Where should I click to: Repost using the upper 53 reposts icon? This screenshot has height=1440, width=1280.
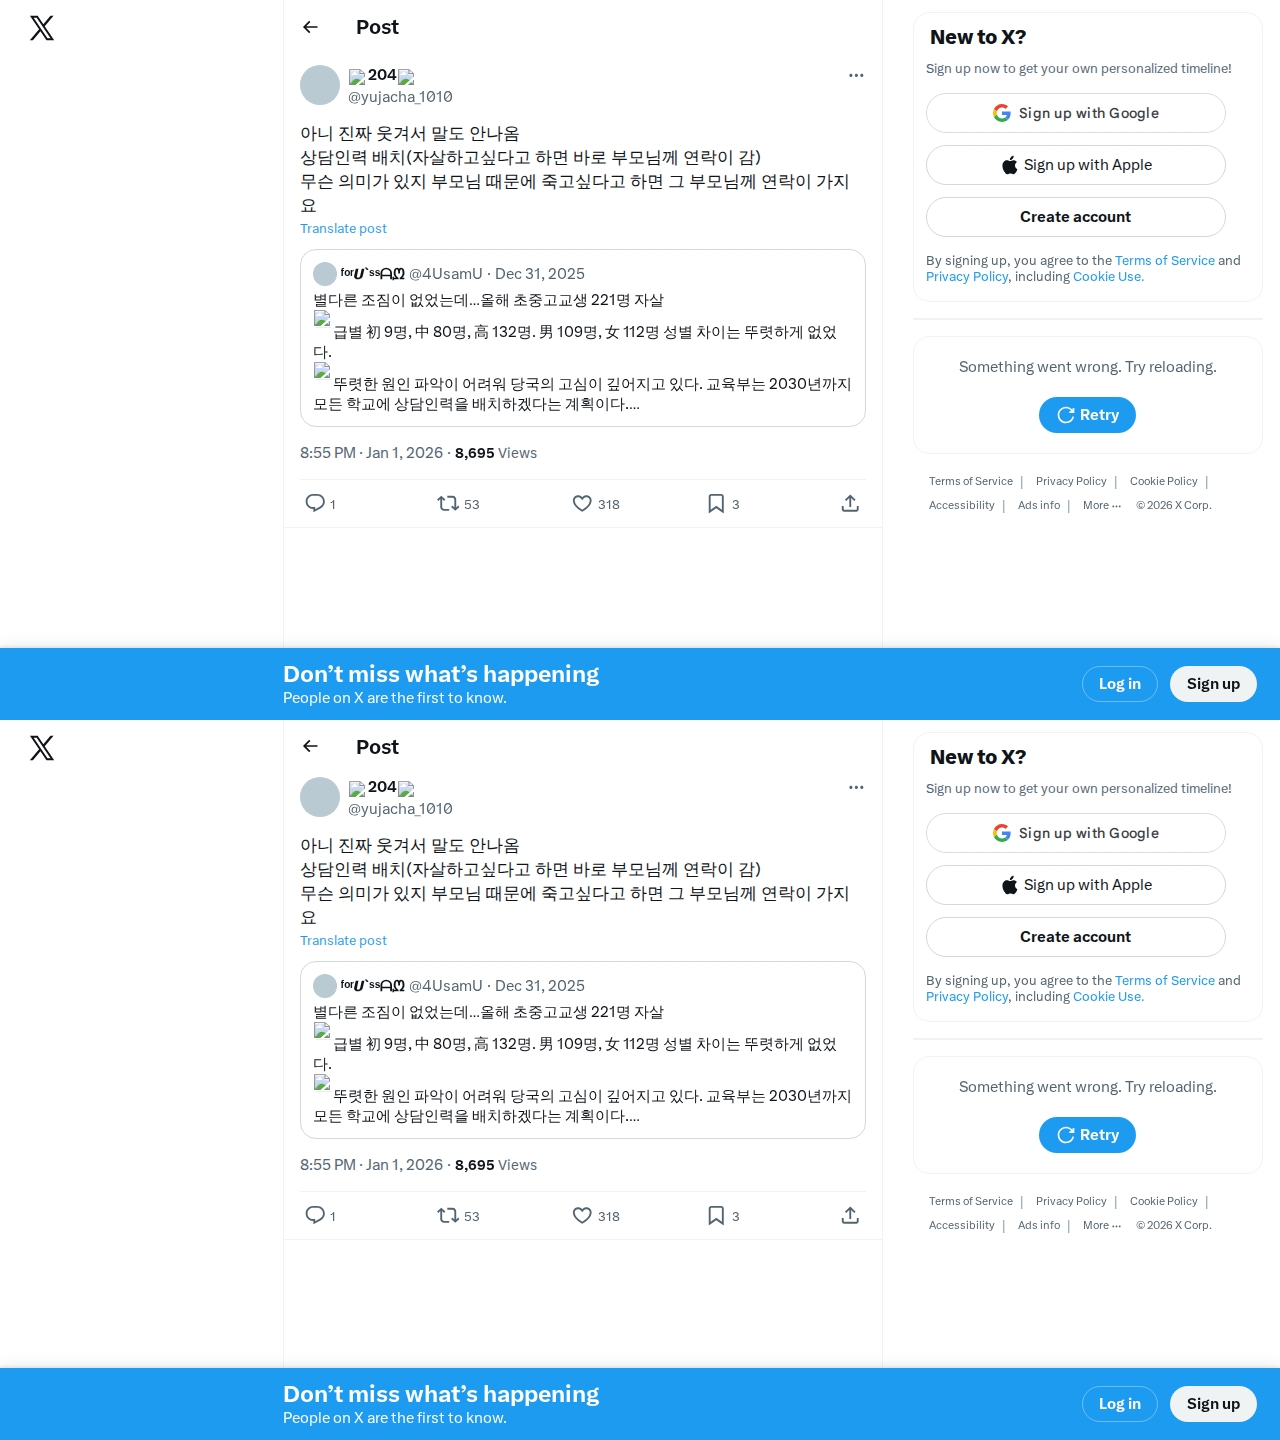(448, 503)
